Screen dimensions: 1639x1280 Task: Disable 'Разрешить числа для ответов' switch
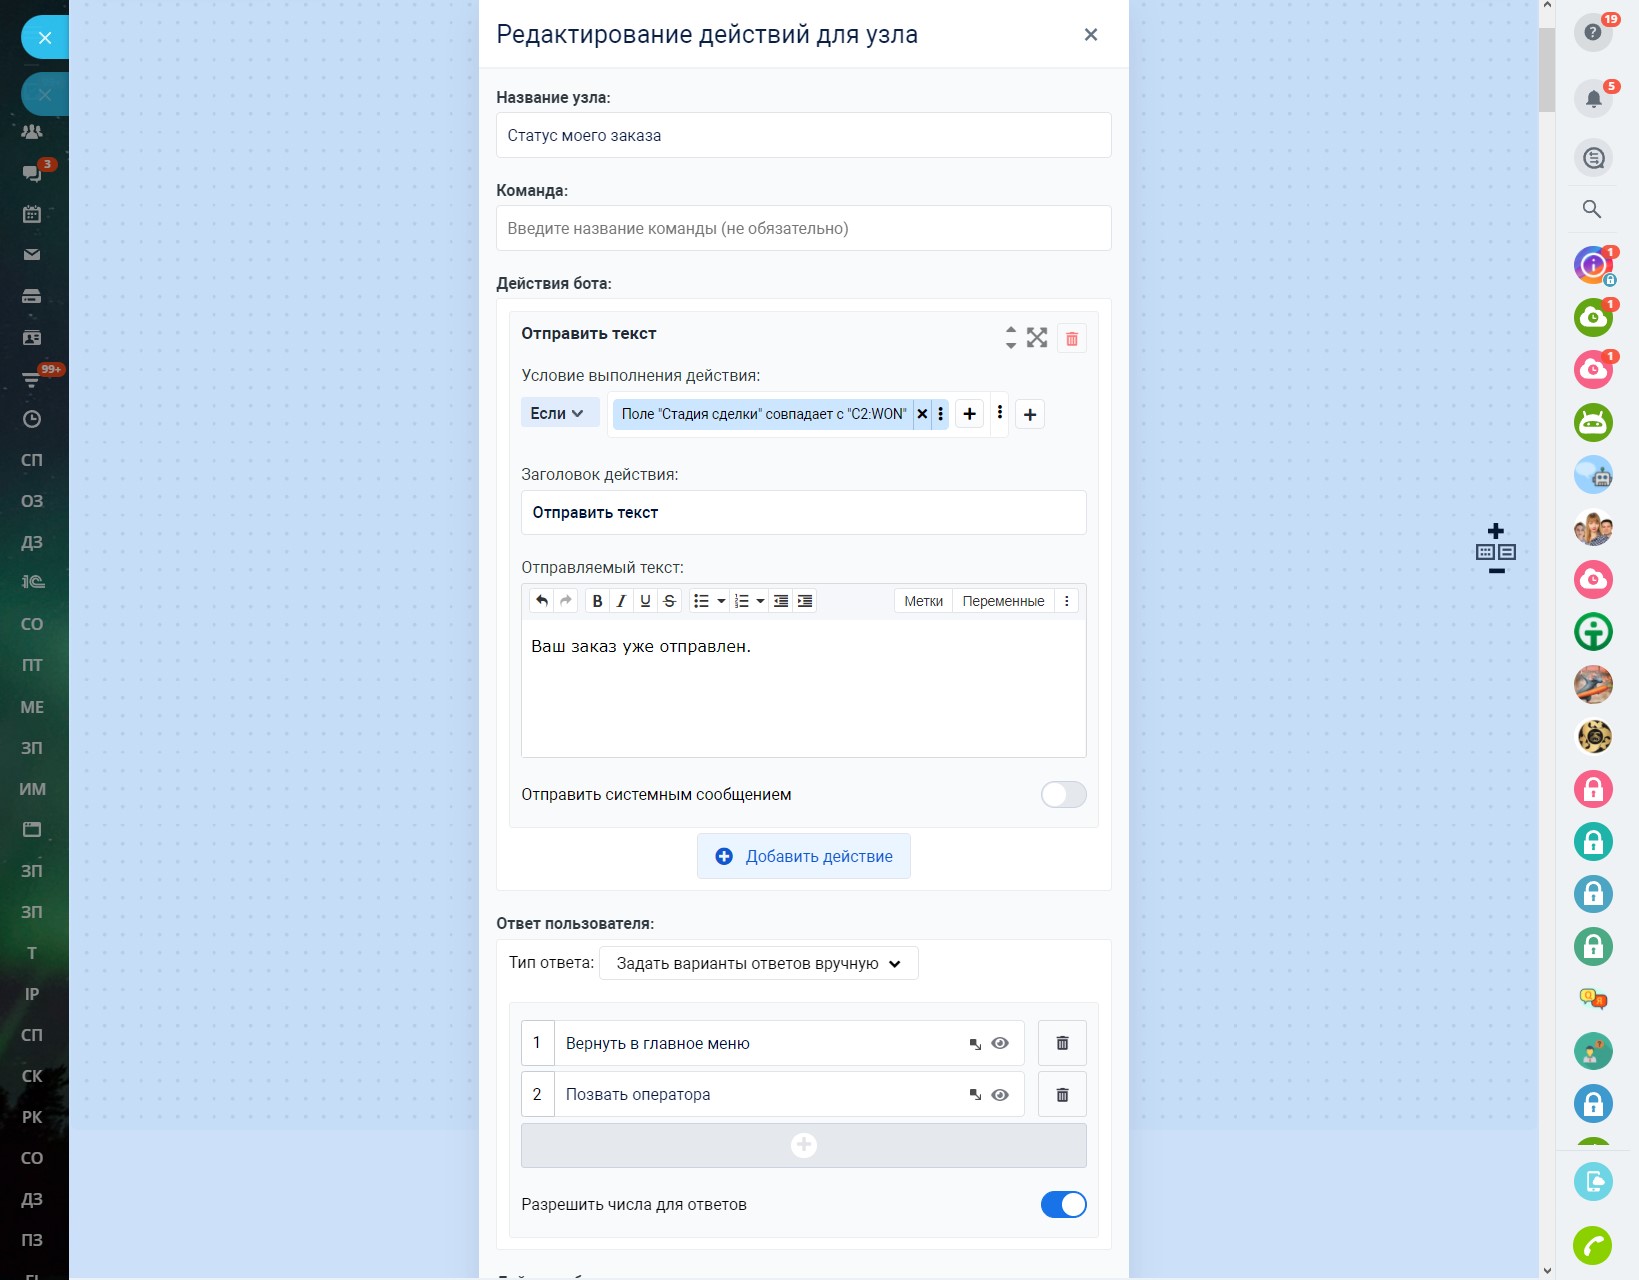click(x=1063, y=1205)
